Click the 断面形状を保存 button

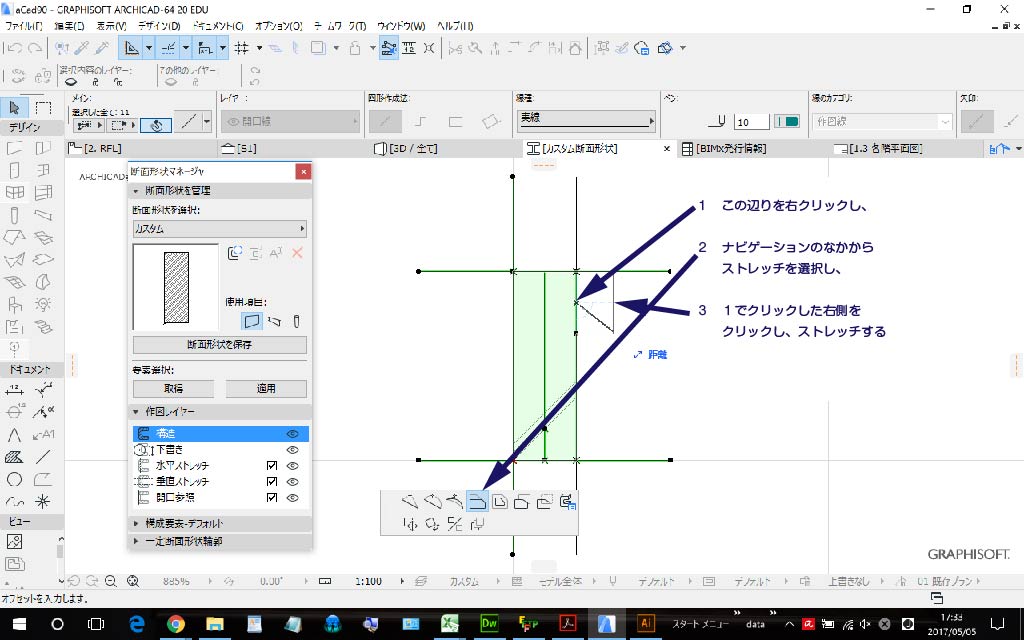click(x=219, y=345)
